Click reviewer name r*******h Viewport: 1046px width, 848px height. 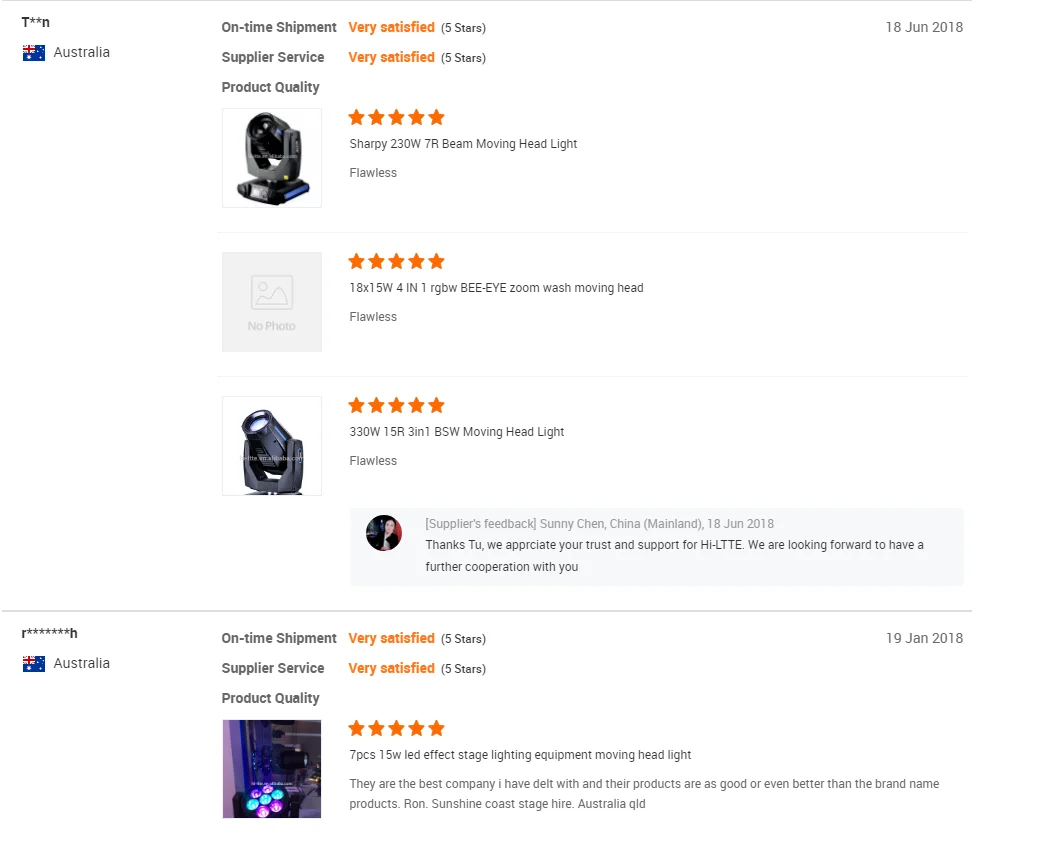(x=50, y=634)
